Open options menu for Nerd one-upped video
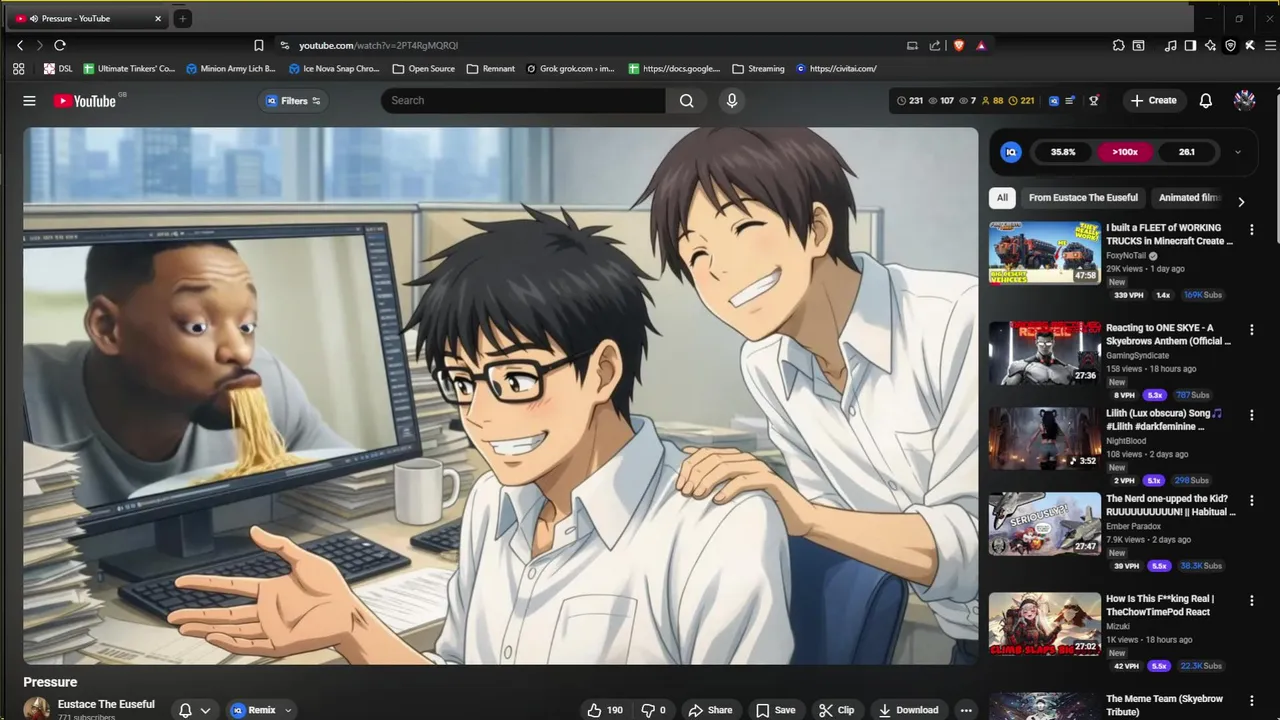Screen dimensions: 1280x720 click(x=1251, y=500)
